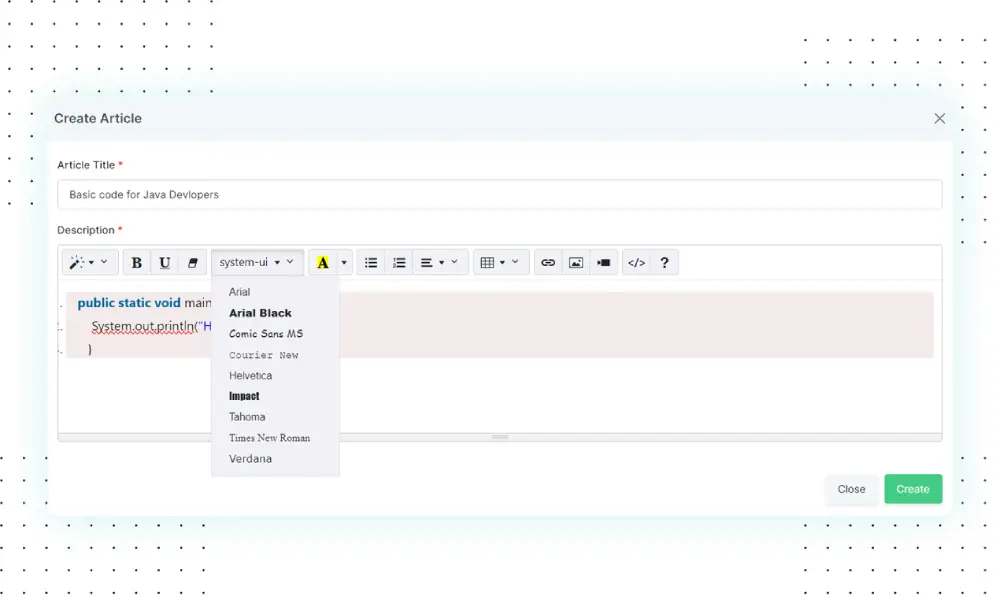Click the Article Title input field
This screenshot has width=1000, height=614.
pyautogui.click(x=500, y=194)
